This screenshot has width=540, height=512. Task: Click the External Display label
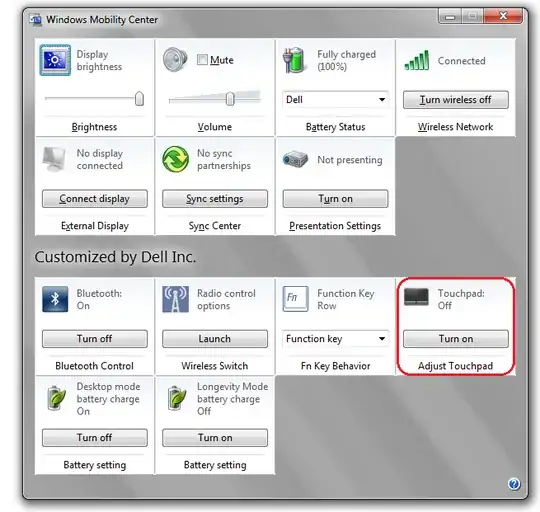[95, 226]
